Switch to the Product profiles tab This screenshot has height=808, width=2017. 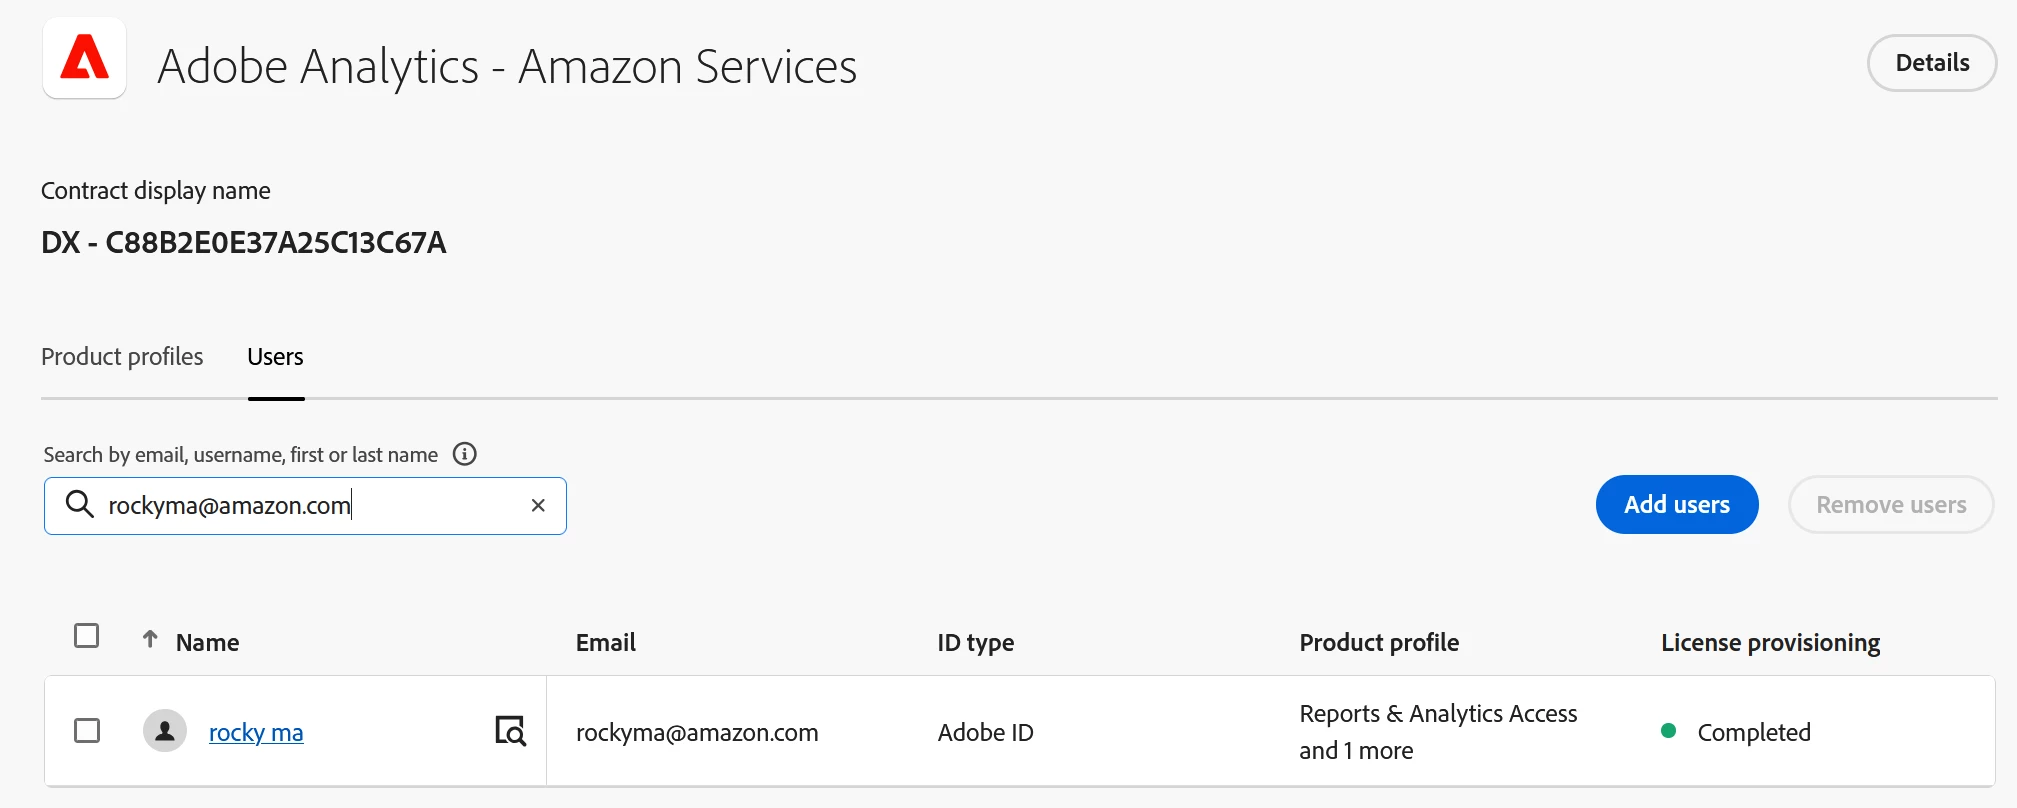[x=122, y=357]
